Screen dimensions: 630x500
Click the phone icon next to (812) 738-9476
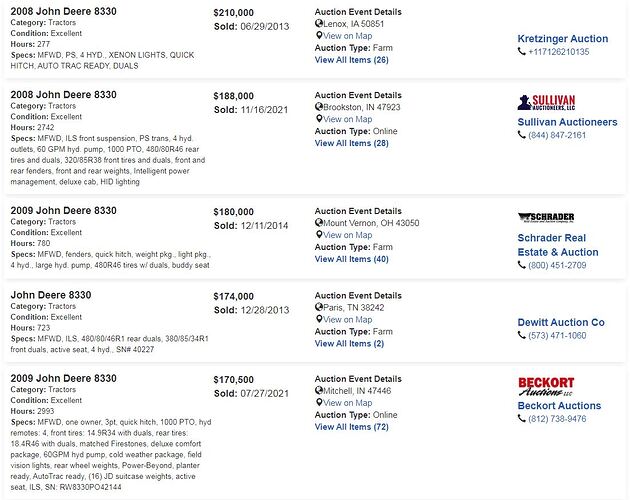point(522,419)
